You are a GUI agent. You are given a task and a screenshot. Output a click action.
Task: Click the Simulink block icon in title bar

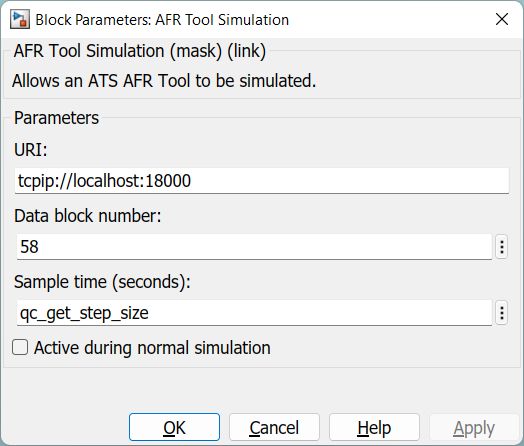[20, 19]
